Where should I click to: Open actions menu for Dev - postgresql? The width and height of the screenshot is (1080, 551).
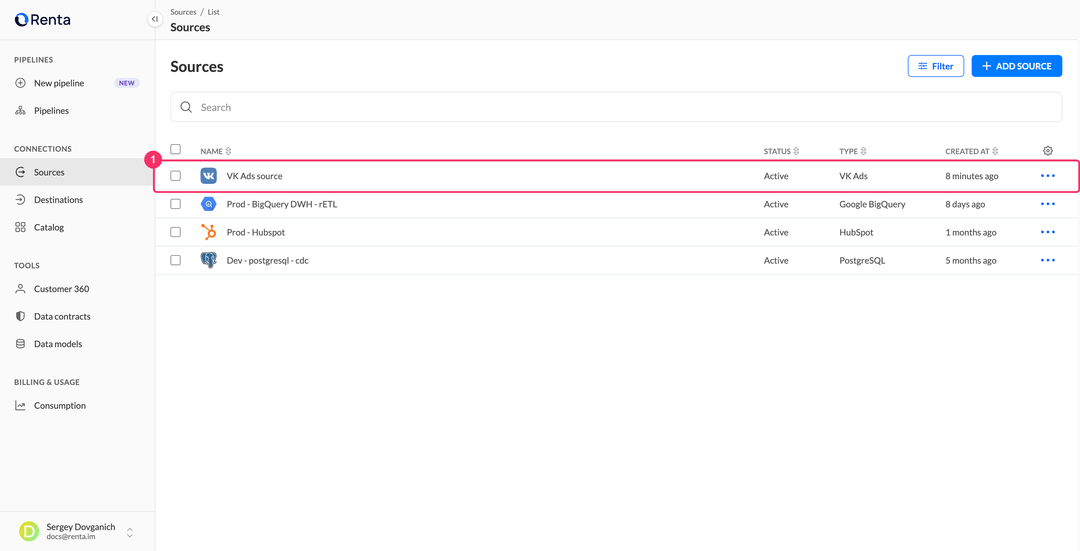click(x=1048, y=260)
